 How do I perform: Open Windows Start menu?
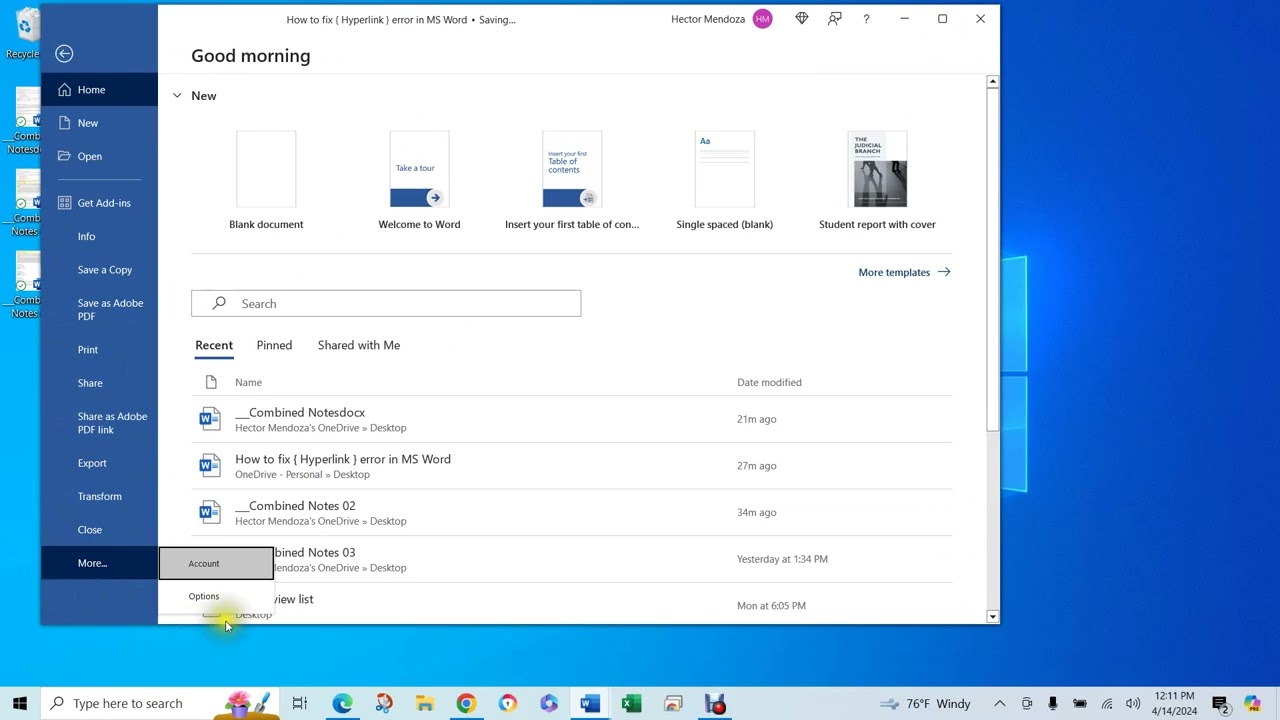click(x=20, y=703)
